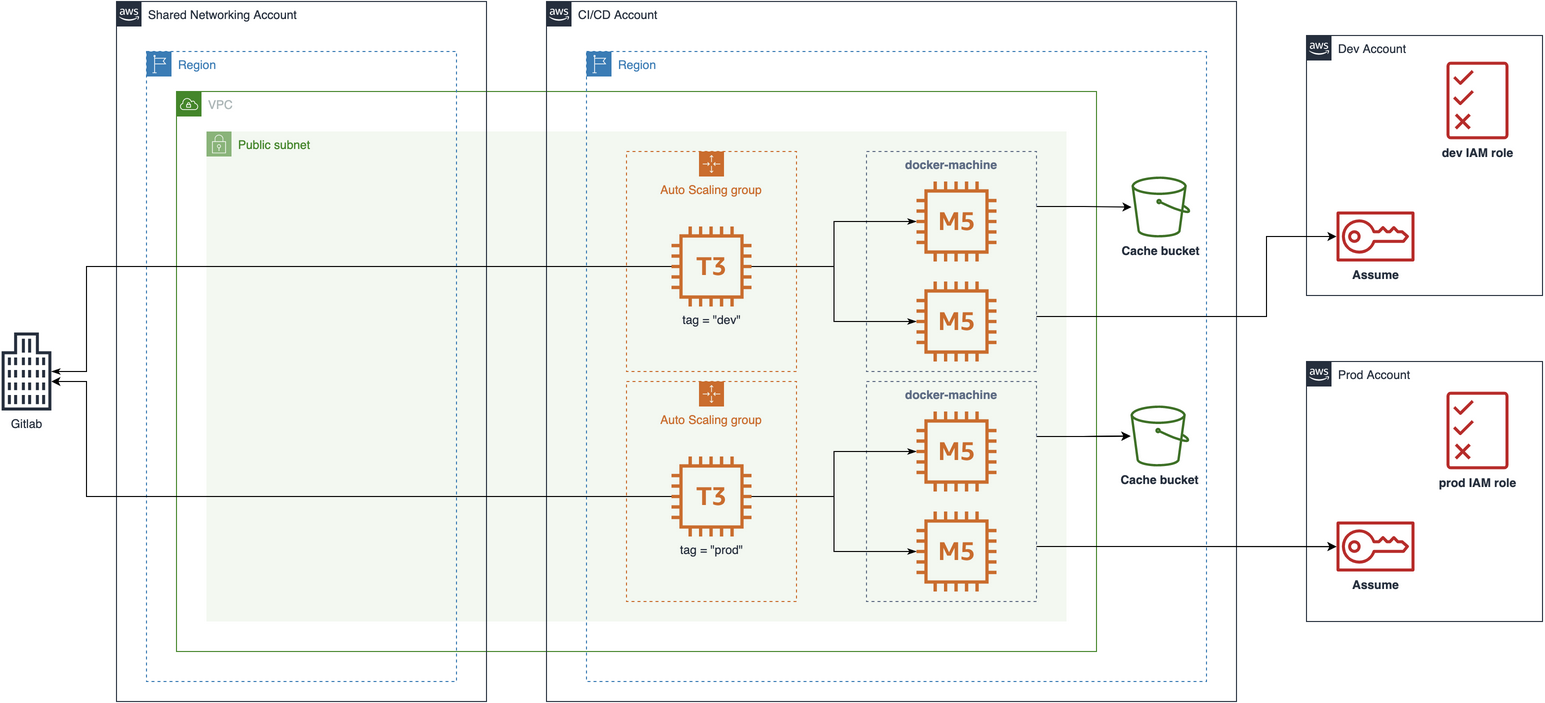Click the Public subnet lock icon

pos(219,144)
